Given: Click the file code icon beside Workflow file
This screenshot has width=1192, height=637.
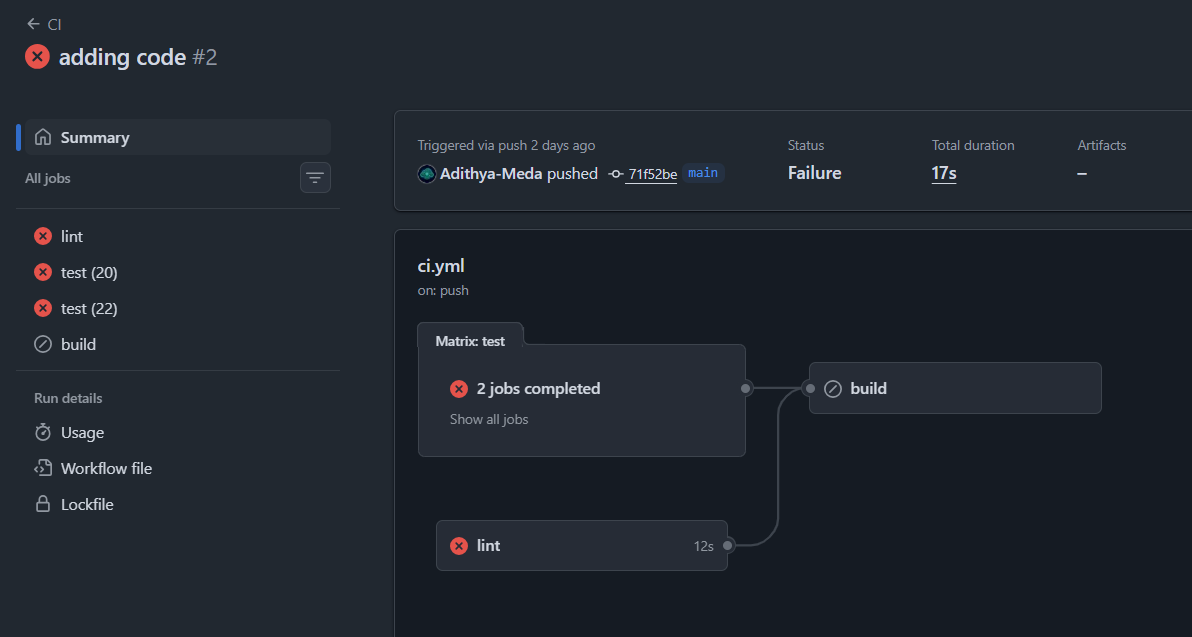Looking at the screenshot, I should 43,468.
